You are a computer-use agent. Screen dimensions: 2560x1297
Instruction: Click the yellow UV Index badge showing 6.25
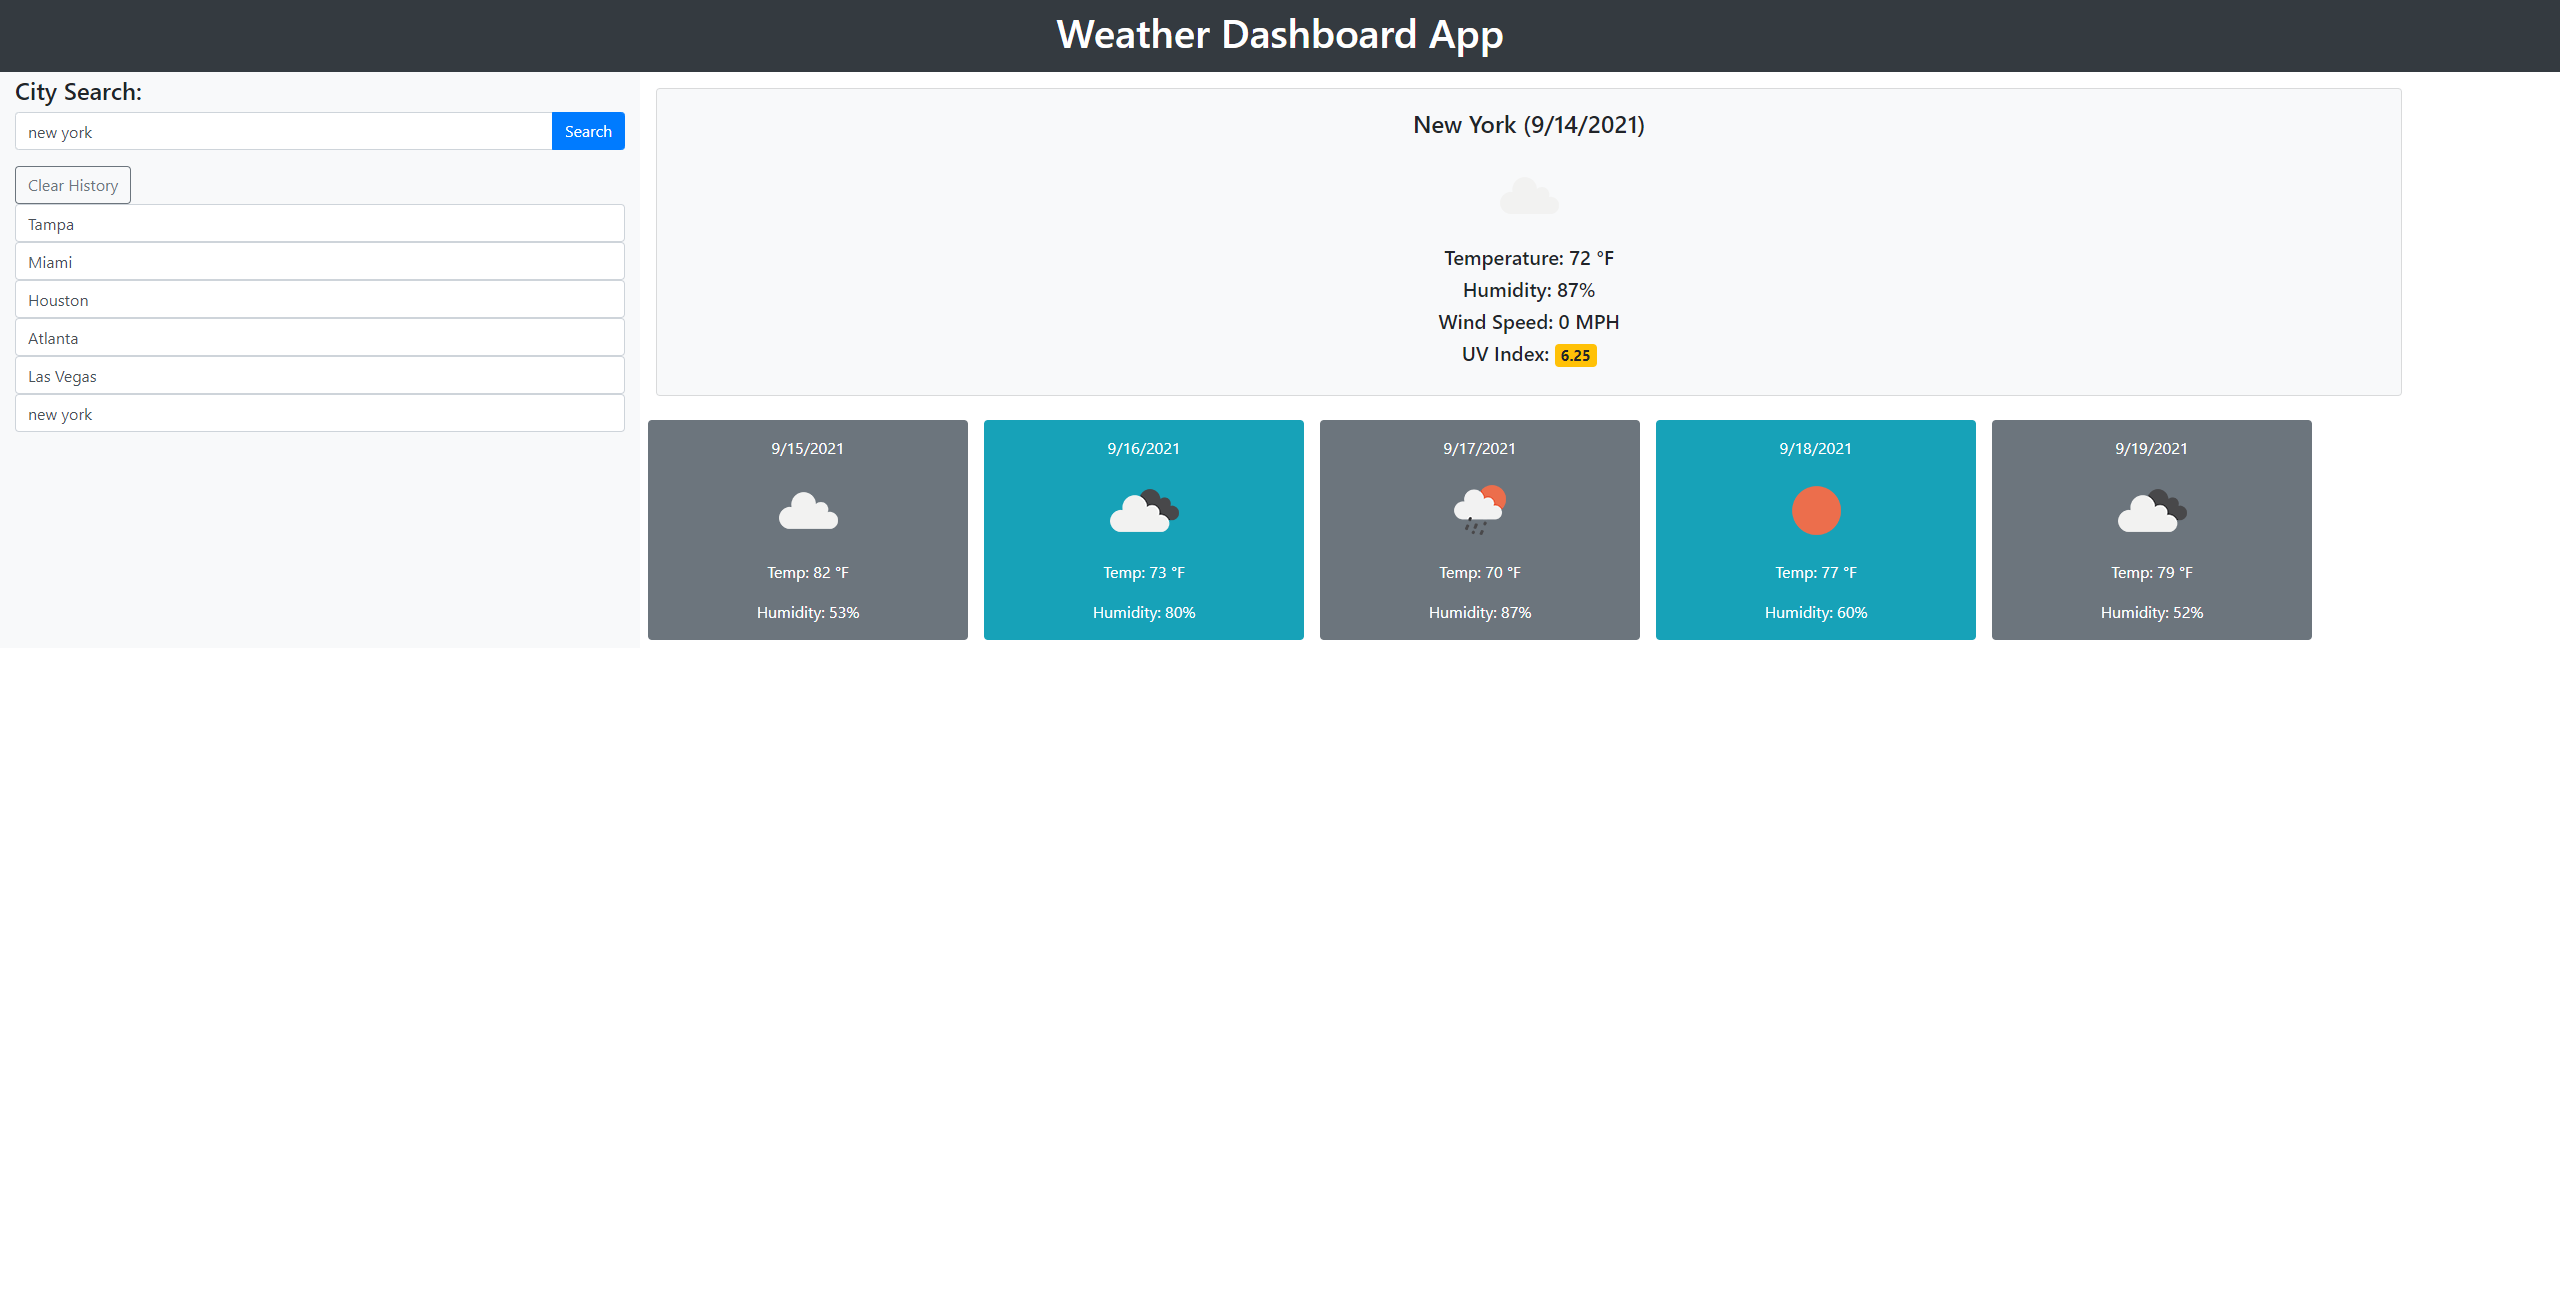pyautogui.click(x=1575, y=355)
